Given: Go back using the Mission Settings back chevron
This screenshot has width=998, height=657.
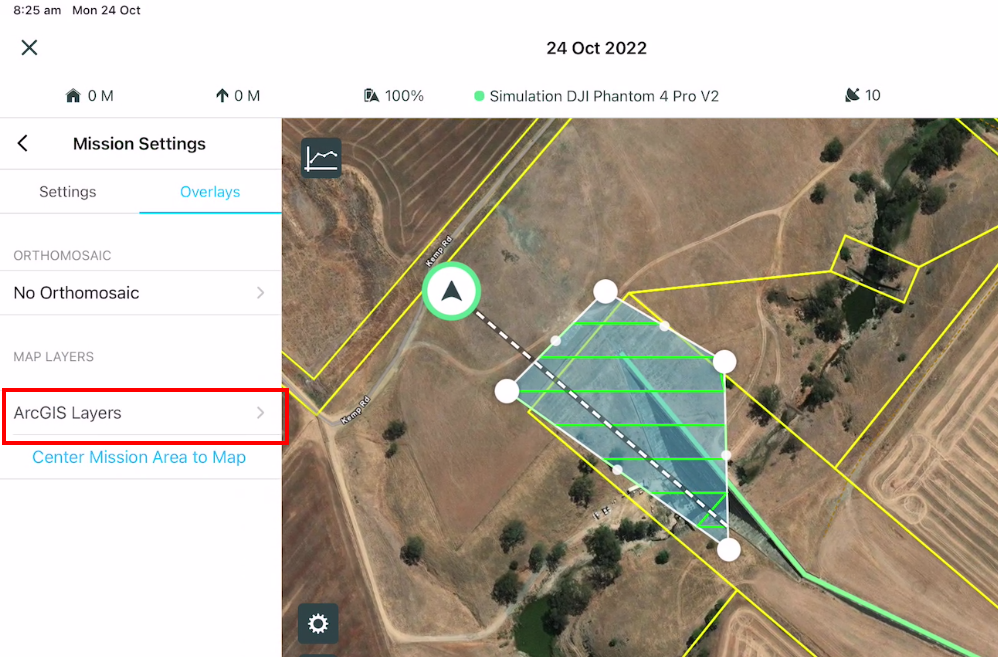Looking at the screenshot, I should pyautogui.click(x=22, y=143).
